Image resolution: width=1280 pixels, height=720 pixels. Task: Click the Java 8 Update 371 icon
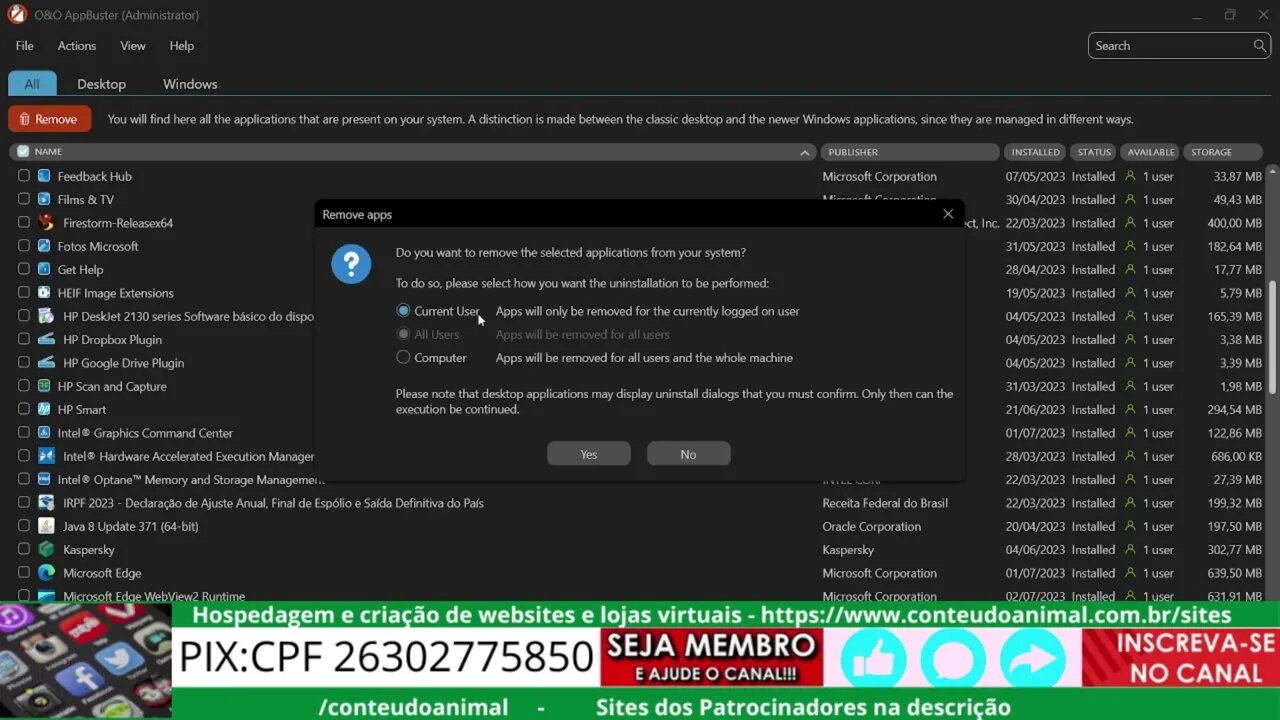point(46,526)
